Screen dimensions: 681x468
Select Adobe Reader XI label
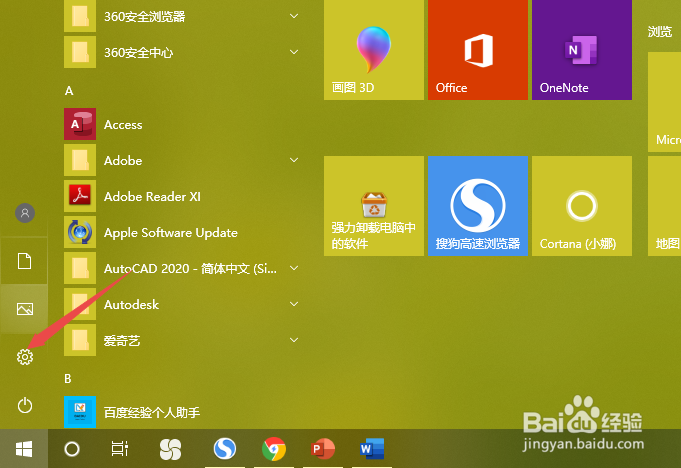pos(152,197)
